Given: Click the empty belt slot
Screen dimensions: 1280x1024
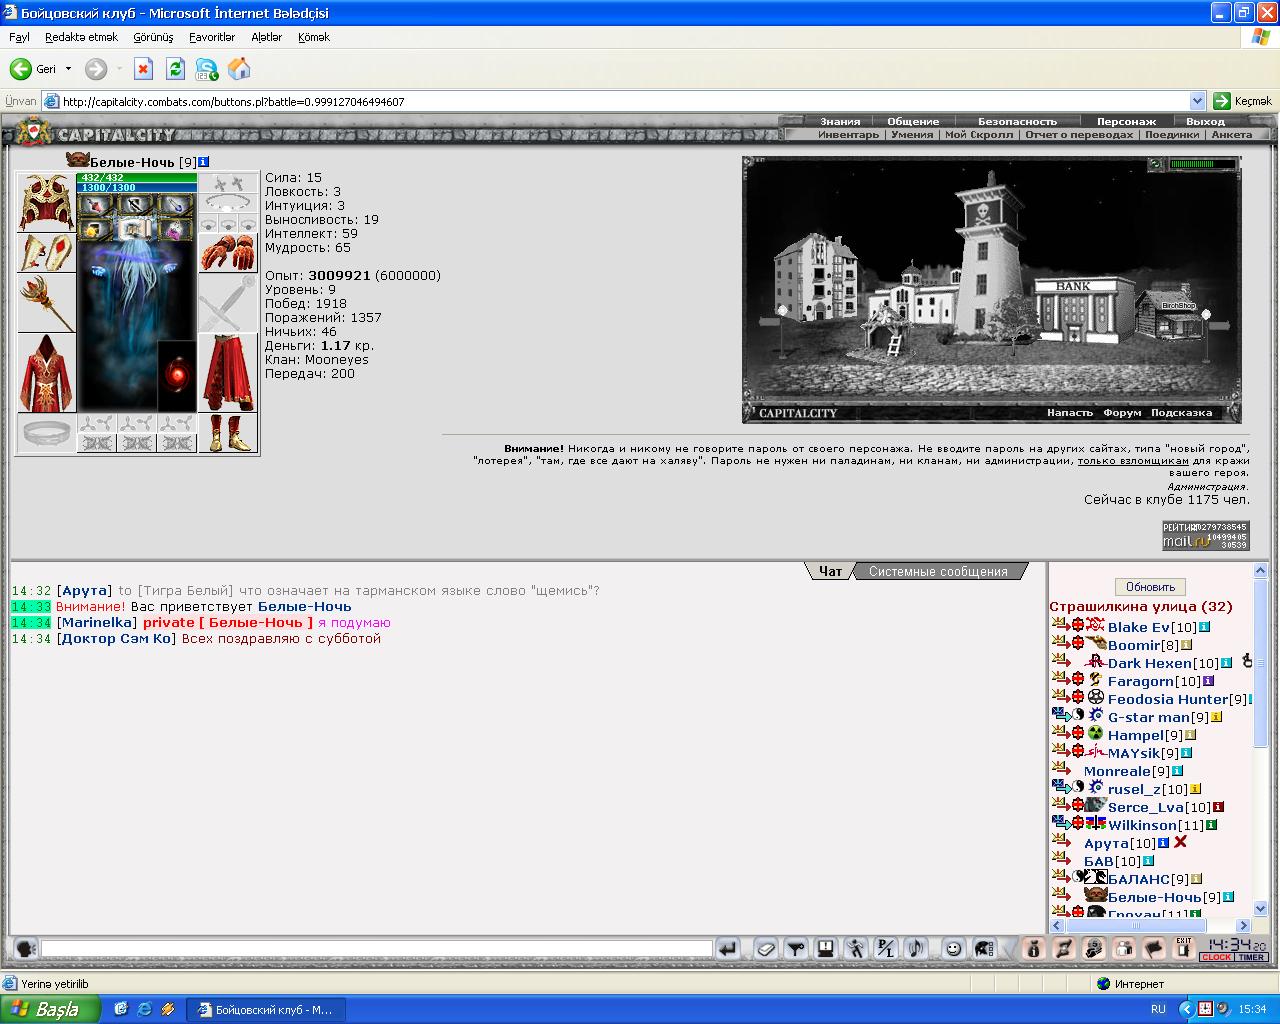Looking at the screenshot, I should (x=46, y=433).
